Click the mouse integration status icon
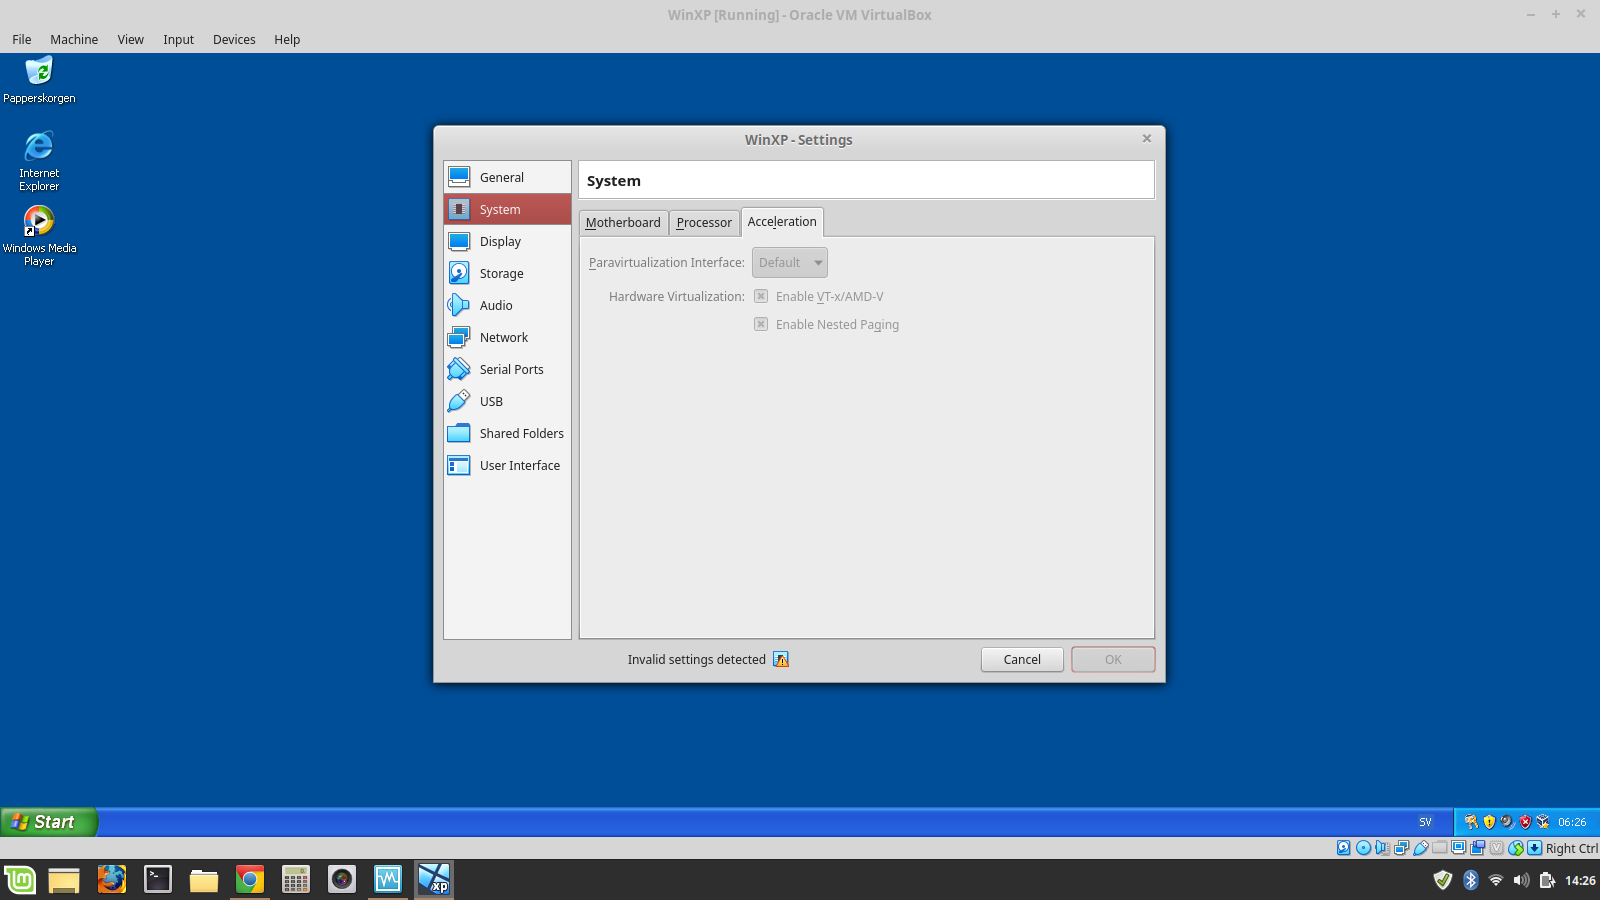 click(1516, 848)
